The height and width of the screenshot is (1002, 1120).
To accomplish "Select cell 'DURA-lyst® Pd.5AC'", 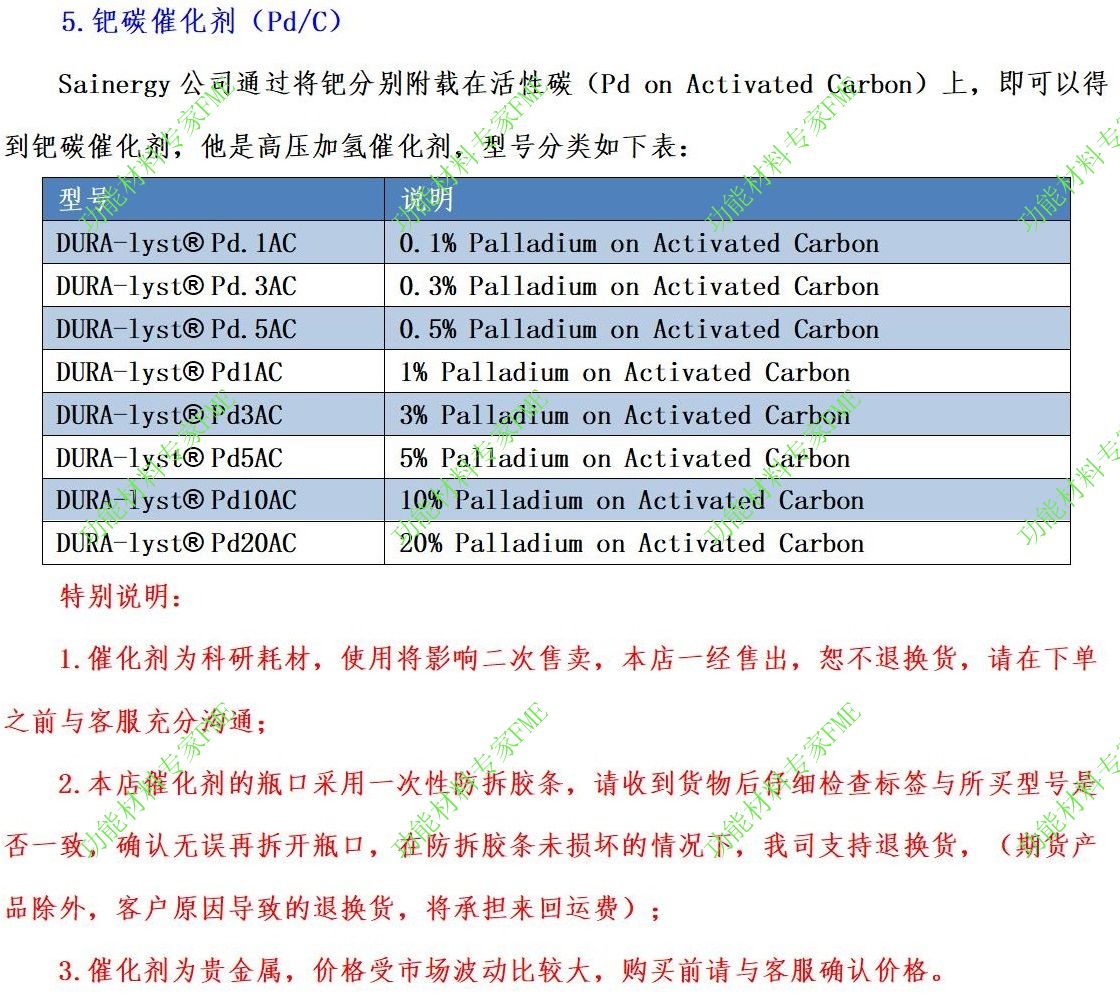I will [x=214, y=329].
